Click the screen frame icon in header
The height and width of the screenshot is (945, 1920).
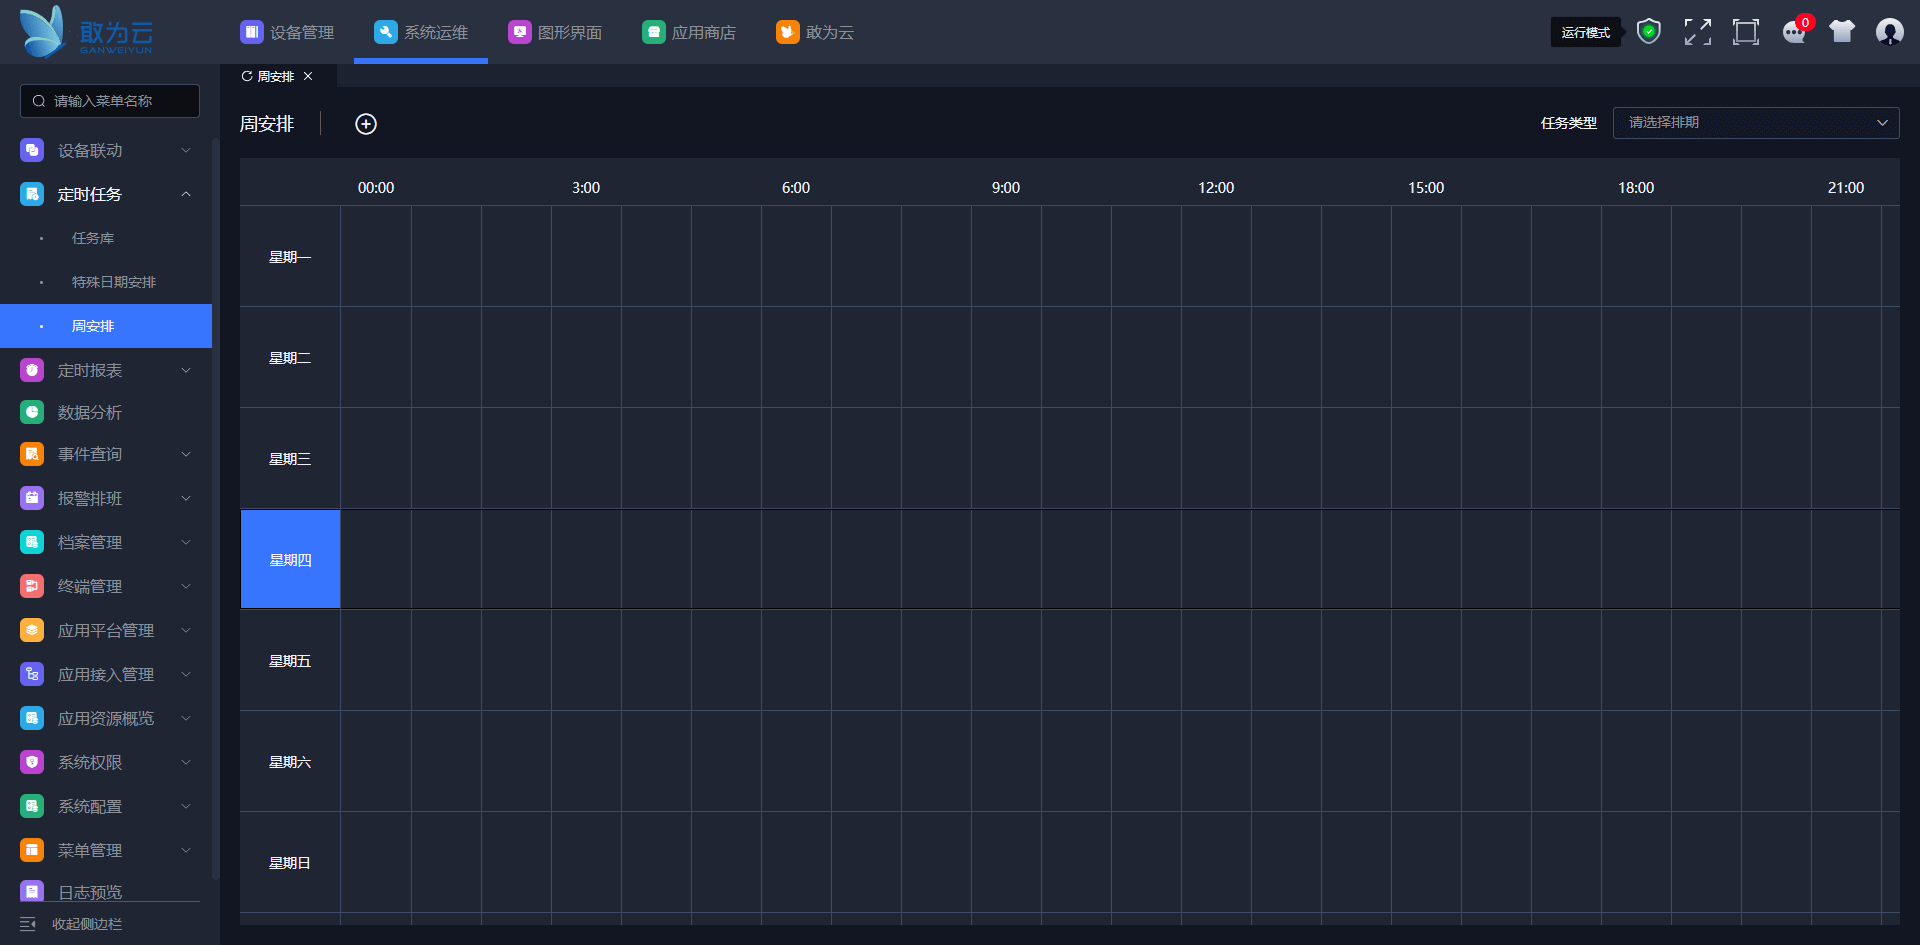(x=1745, y=32)
